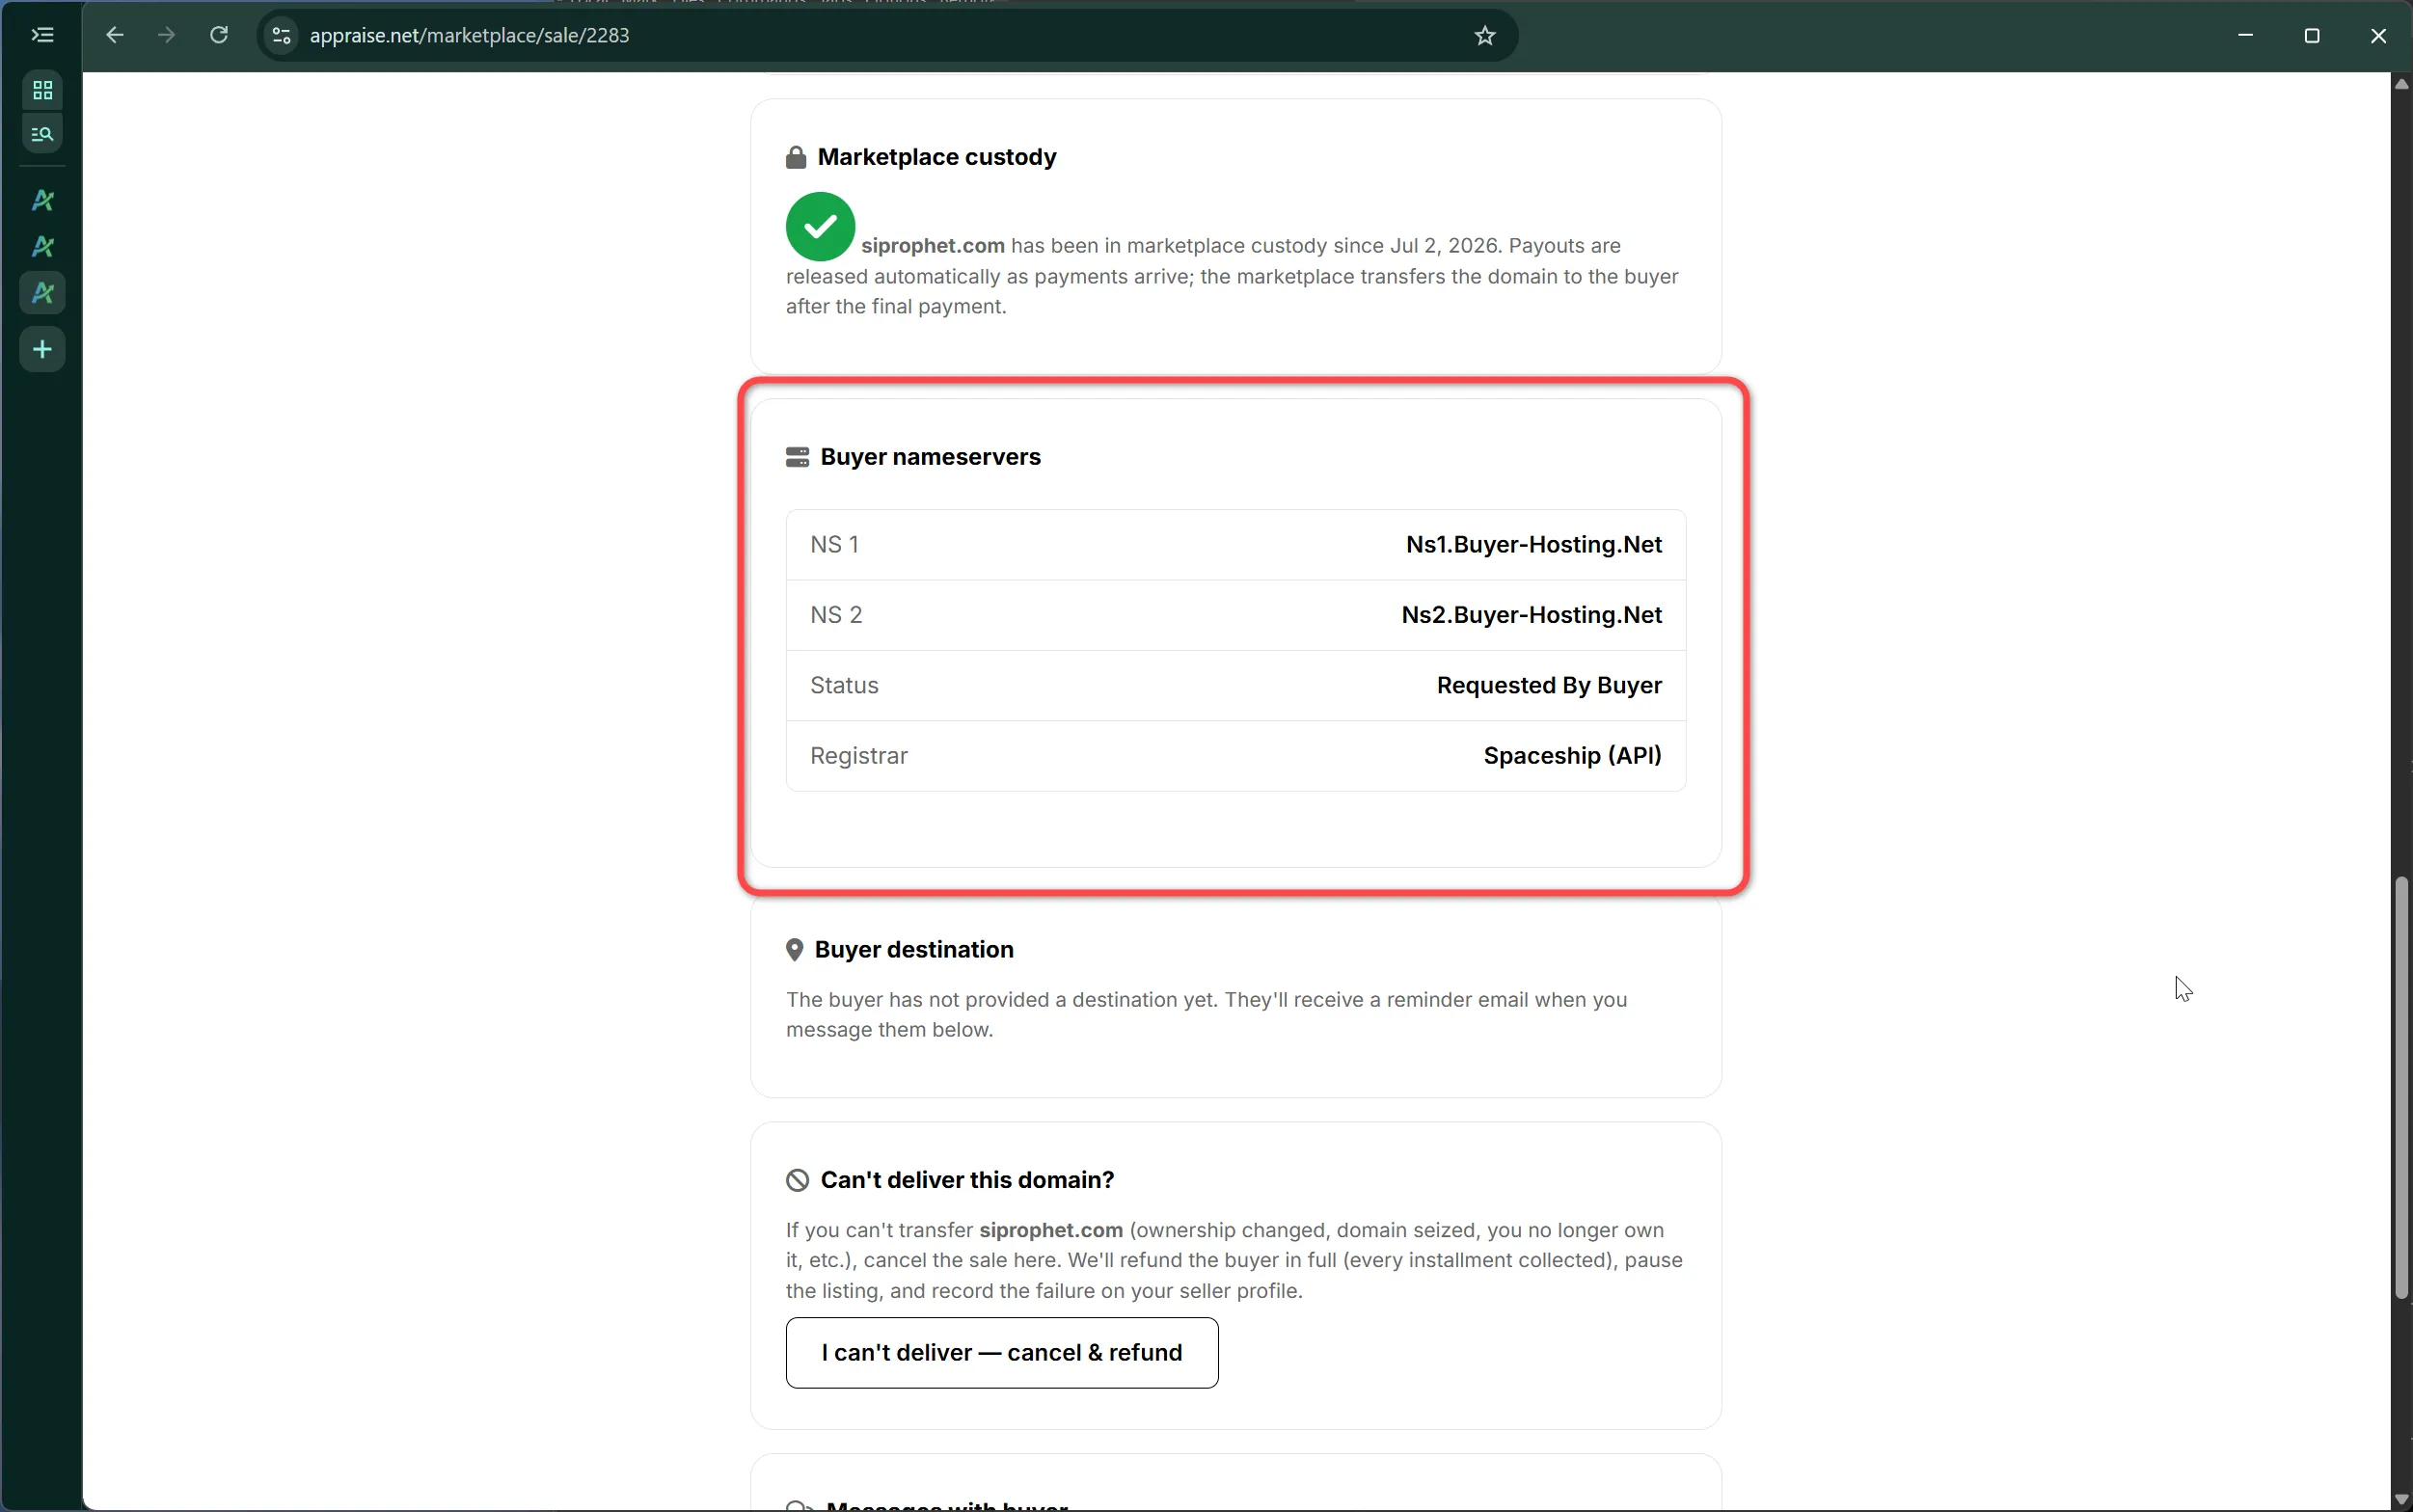2413x1512 pixels.
Task: Click the scrollbar down arrow
Action: point(2401,1499)
